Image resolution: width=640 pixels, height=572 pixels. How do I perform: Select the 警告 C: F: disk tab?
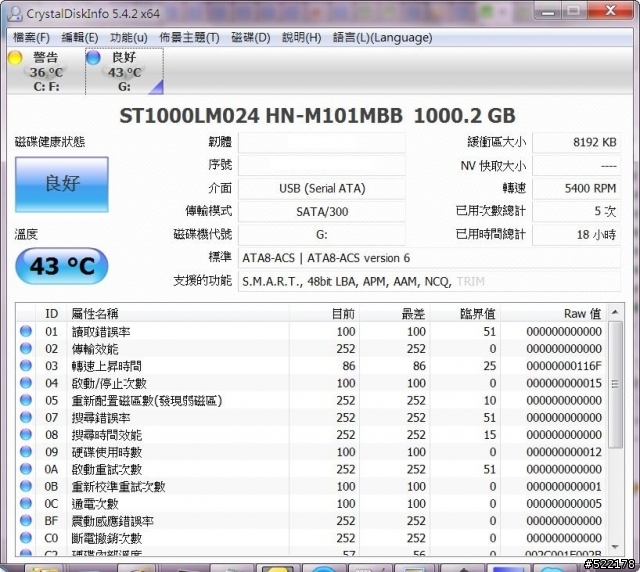pos(45,71)
